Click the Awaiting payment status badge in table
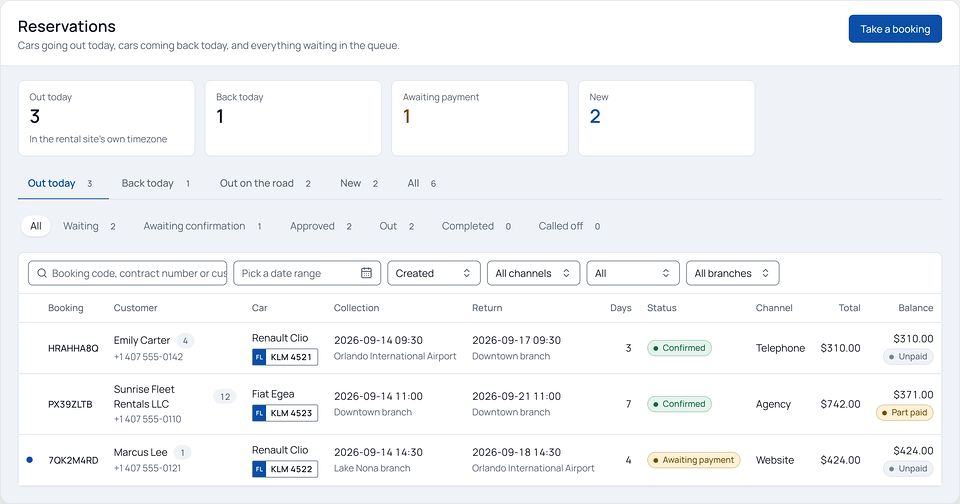 point(694,460)
